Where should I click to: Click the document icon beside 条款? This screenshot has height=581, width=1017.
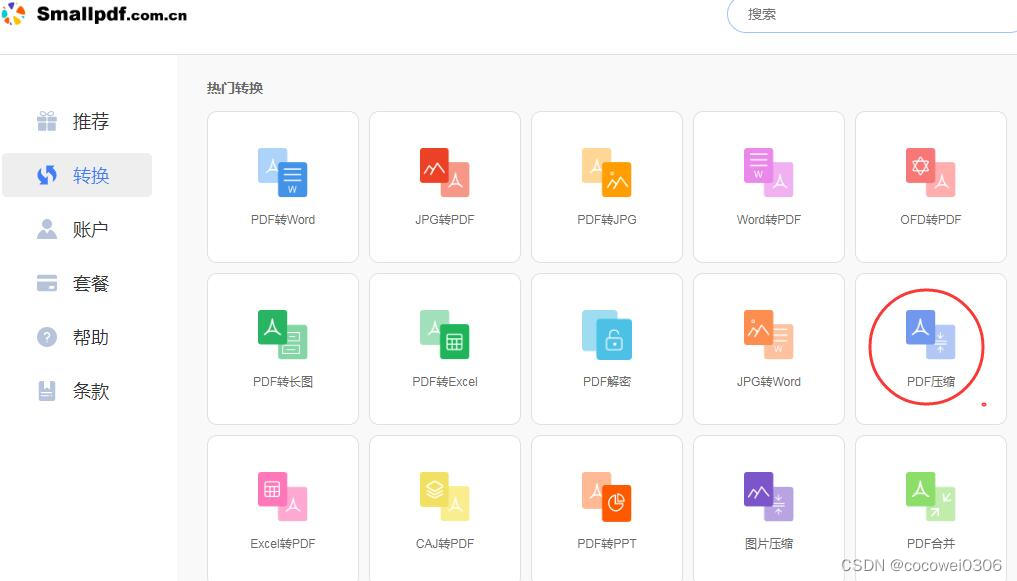point(47,391)
